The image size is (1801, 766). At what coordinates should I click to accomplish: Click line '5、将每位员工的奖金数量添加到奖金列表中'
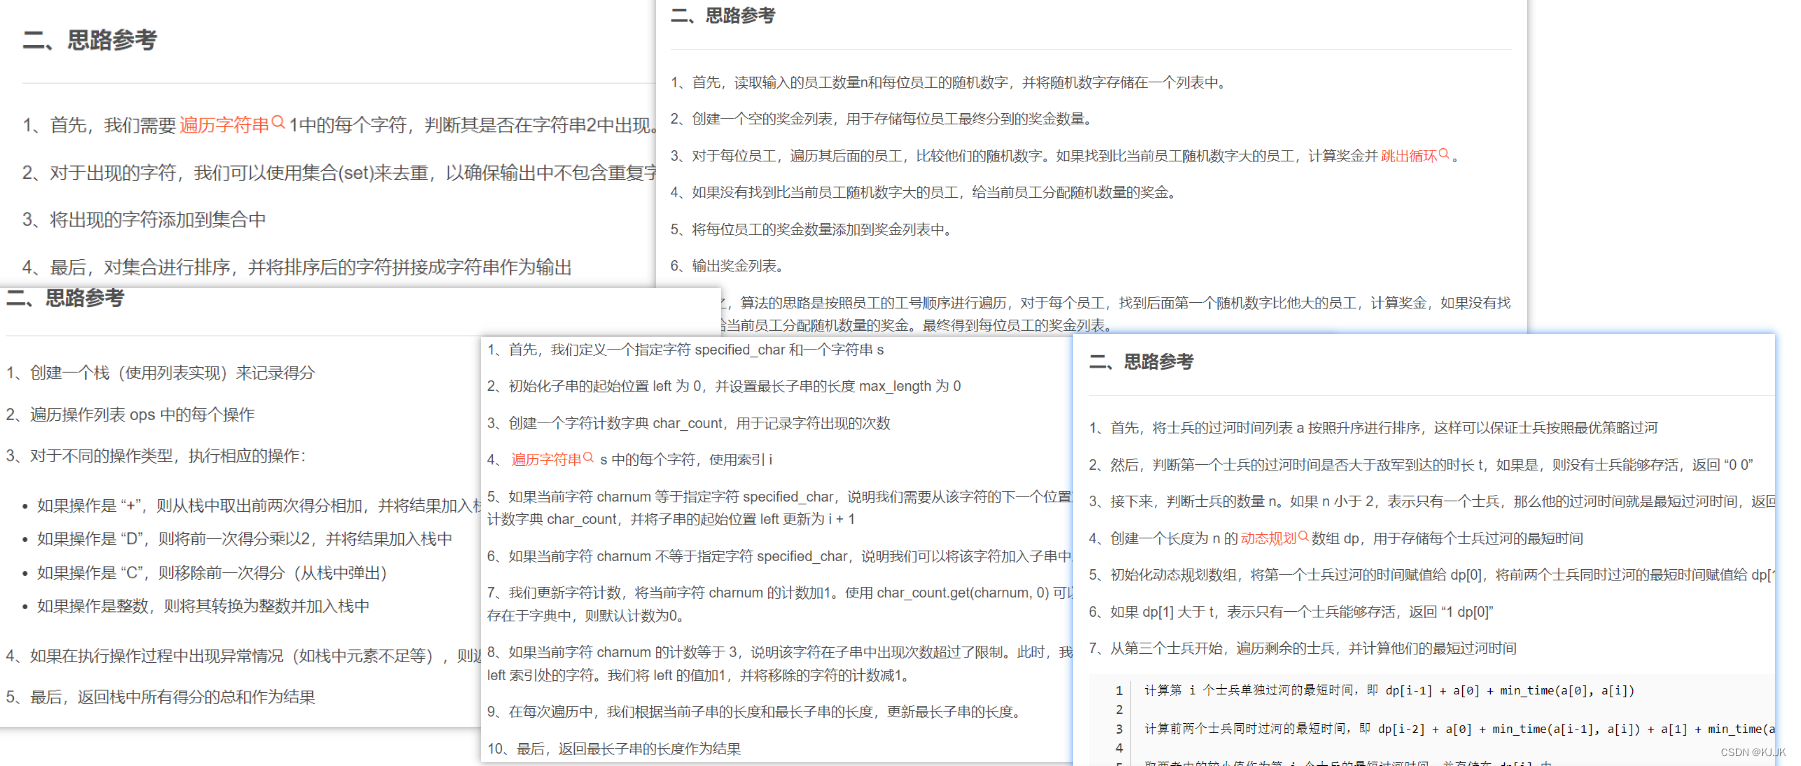813,230
